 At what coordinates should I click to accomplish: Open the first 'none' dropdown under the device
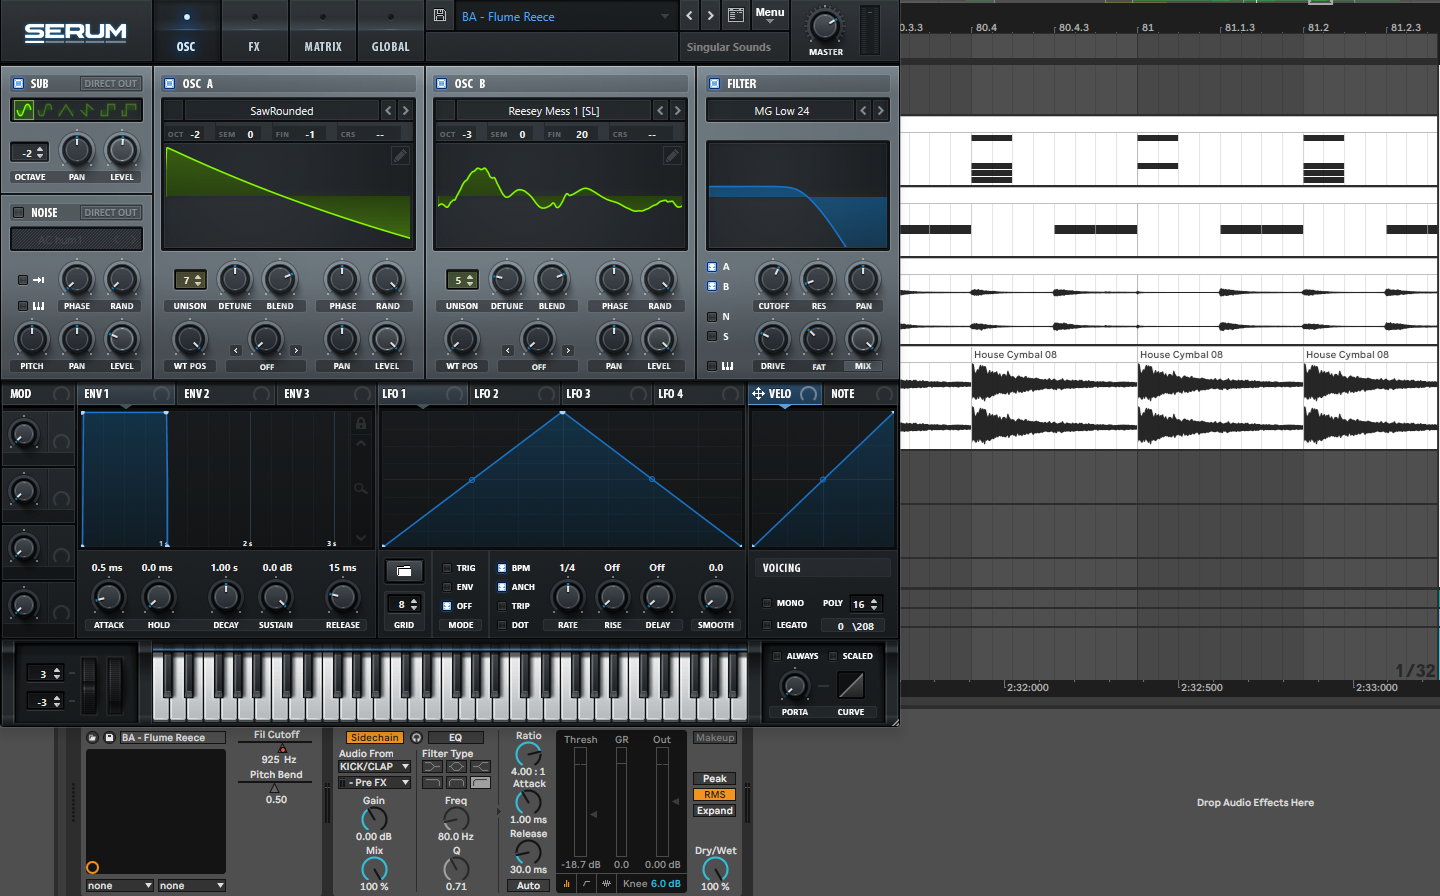[x=119, y=886]
